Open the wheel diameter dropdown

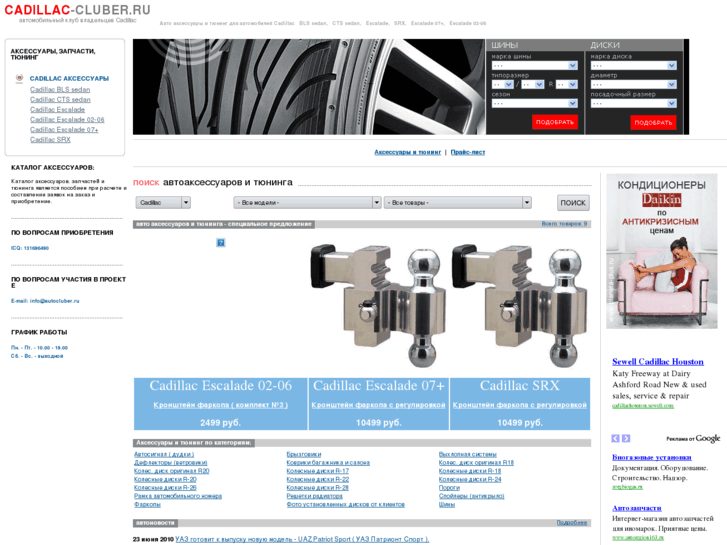tap(633, 84)
